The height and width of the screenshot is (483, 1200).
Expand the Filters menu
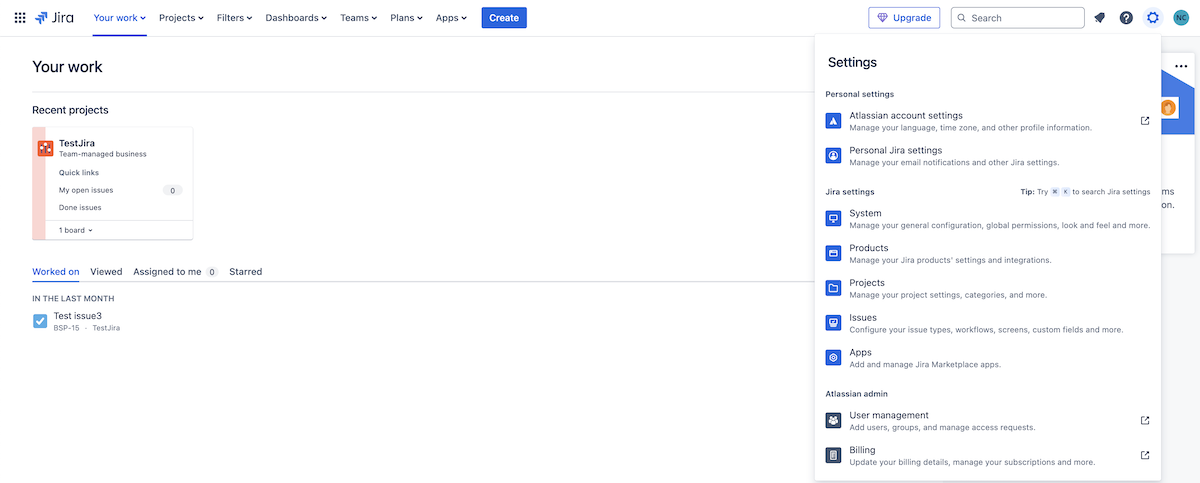[234, 18]
